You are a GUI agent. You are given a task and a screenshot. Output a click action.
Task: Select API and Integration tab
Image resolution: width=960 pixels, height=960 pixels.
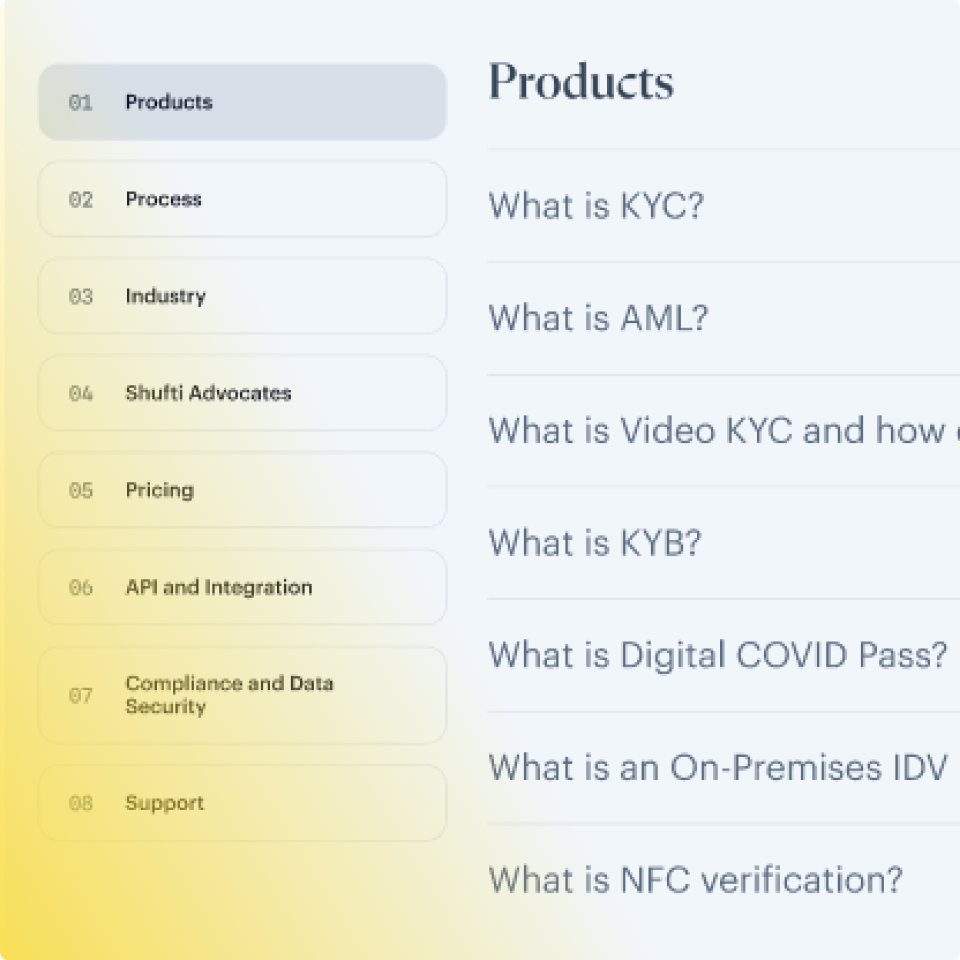point(242,587)
